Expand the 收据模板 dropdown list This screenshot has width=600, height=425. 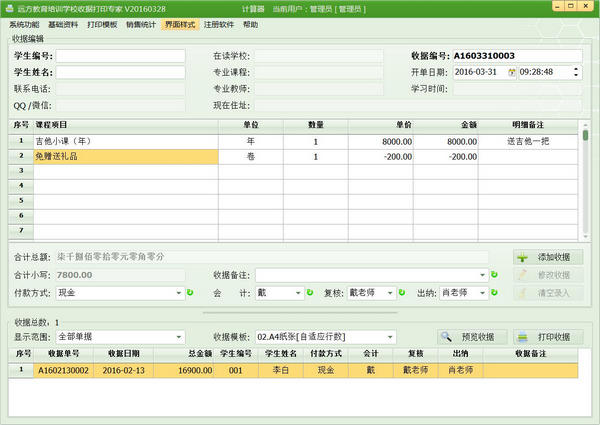tap(390, 337)
